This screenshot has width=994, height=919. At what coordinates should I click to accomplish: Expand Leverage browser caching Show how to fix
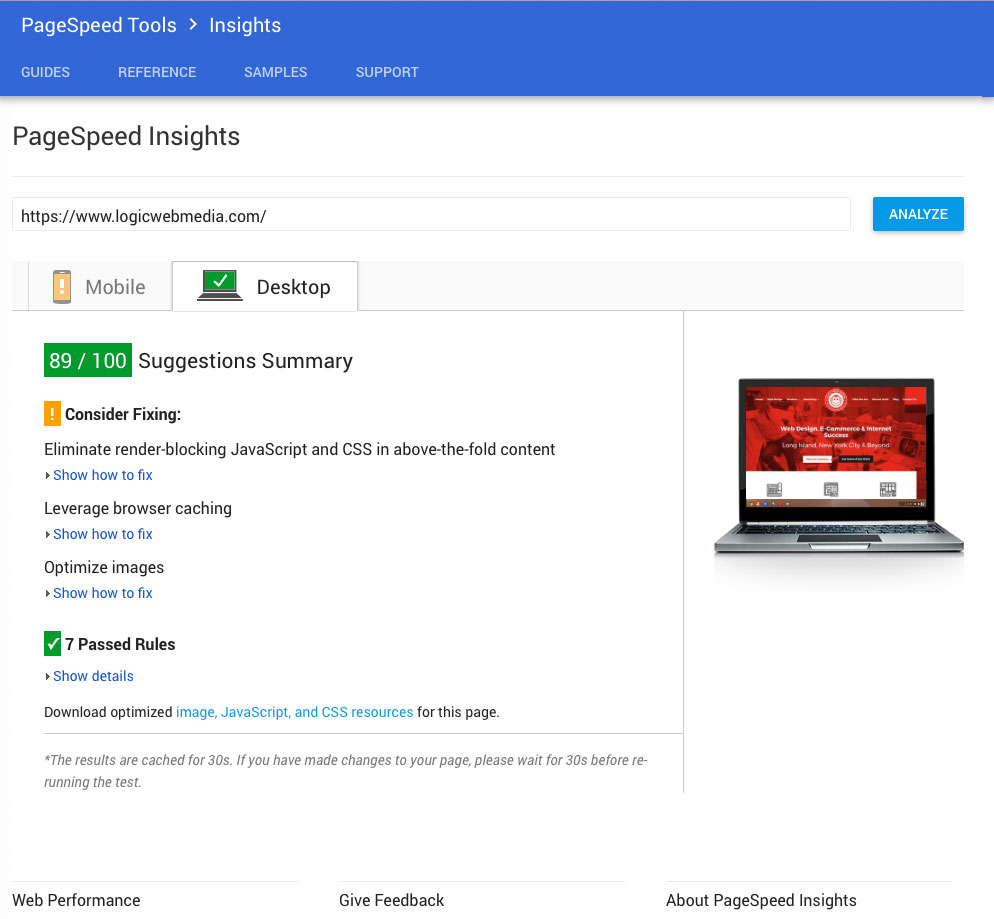click(x=103, y=534)
